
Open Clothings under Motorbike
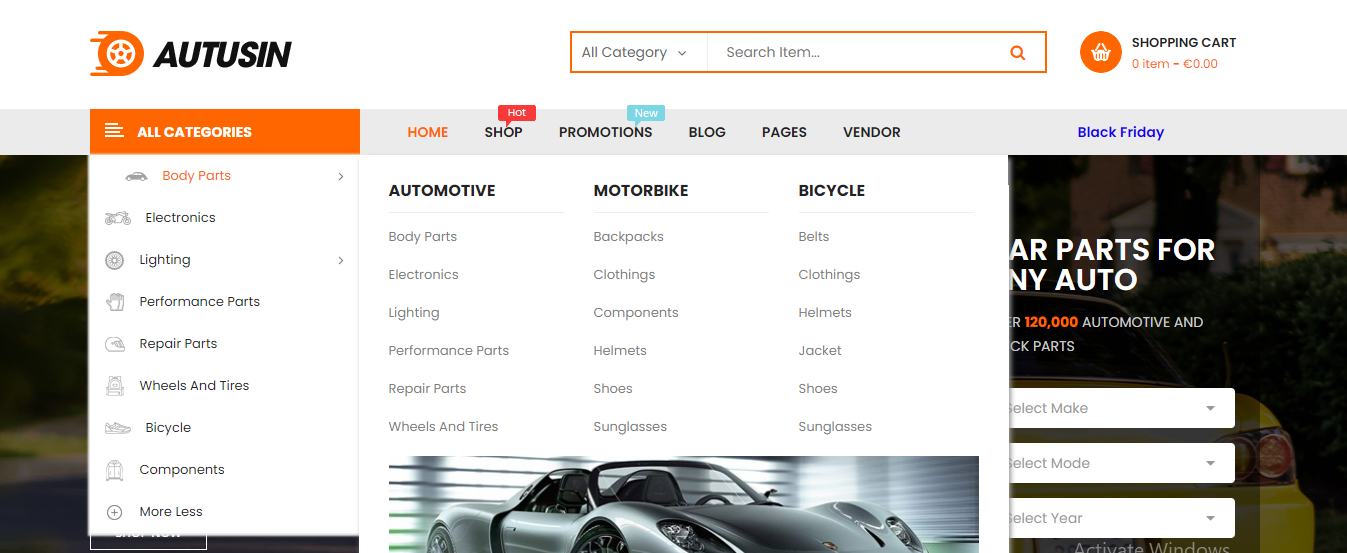tap(625, 275)
